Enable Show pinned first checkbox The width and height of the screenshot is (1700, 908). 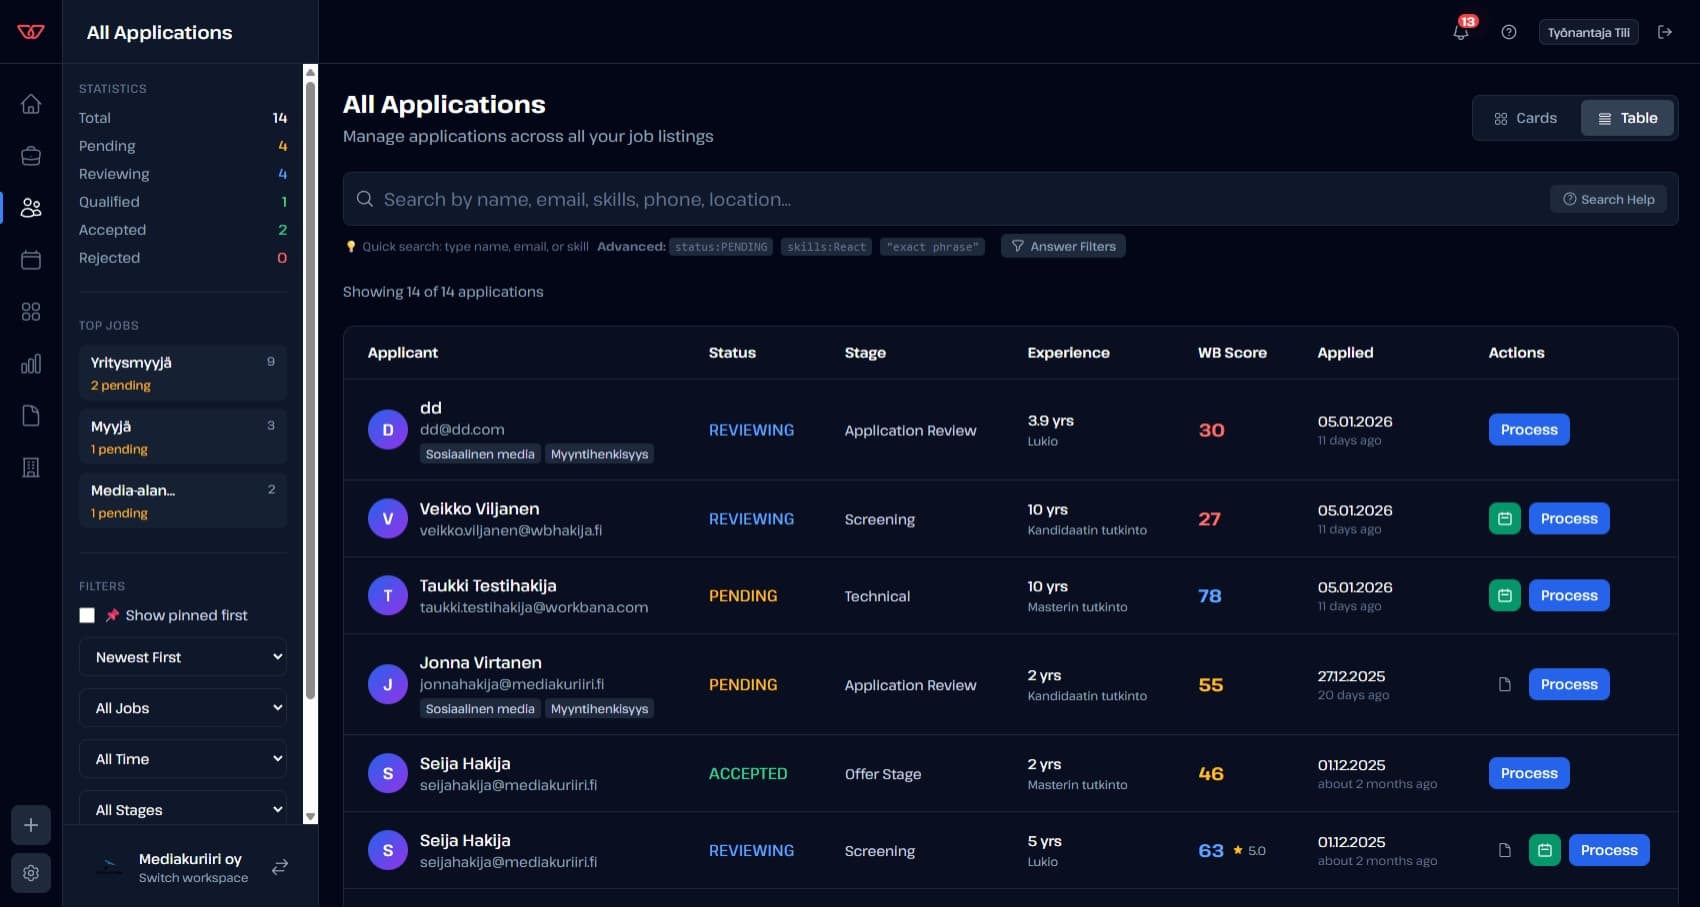(x=87, y=616)
